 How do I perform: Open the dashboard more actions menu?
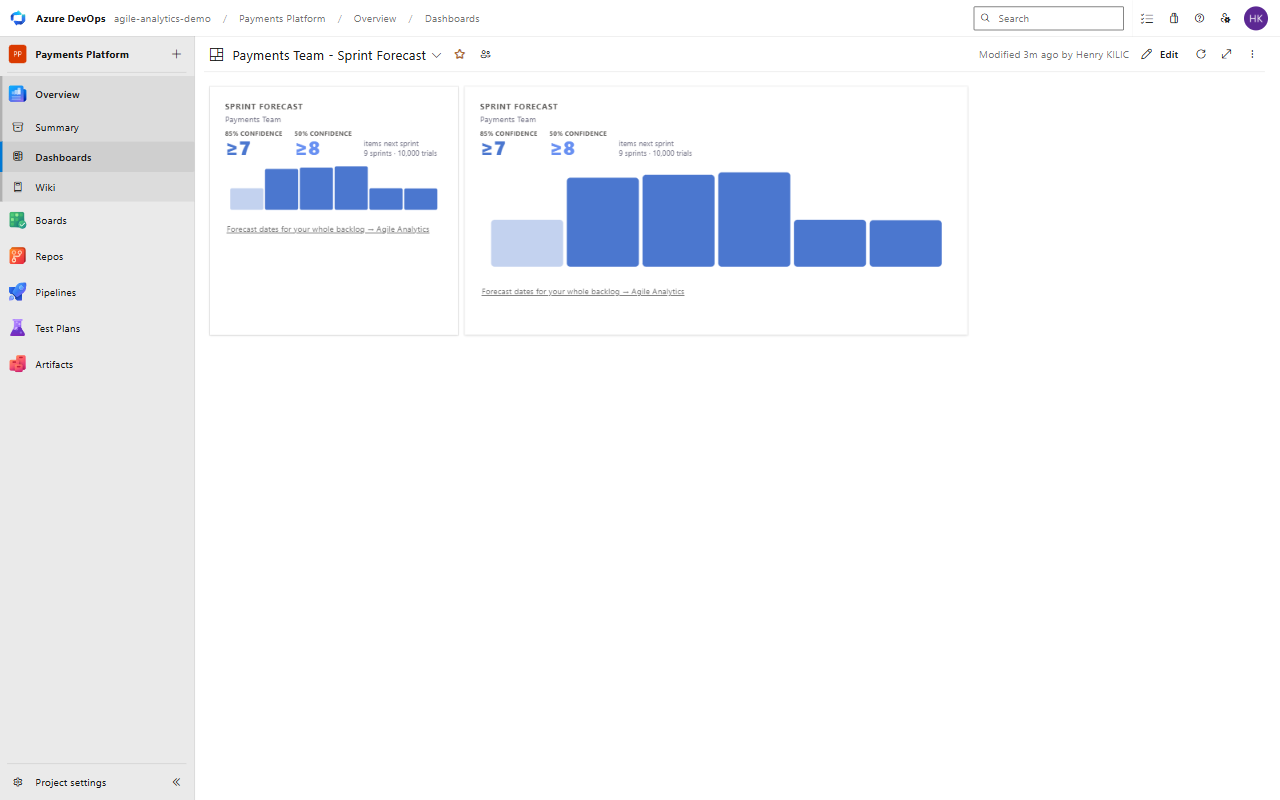point(1252,54)
